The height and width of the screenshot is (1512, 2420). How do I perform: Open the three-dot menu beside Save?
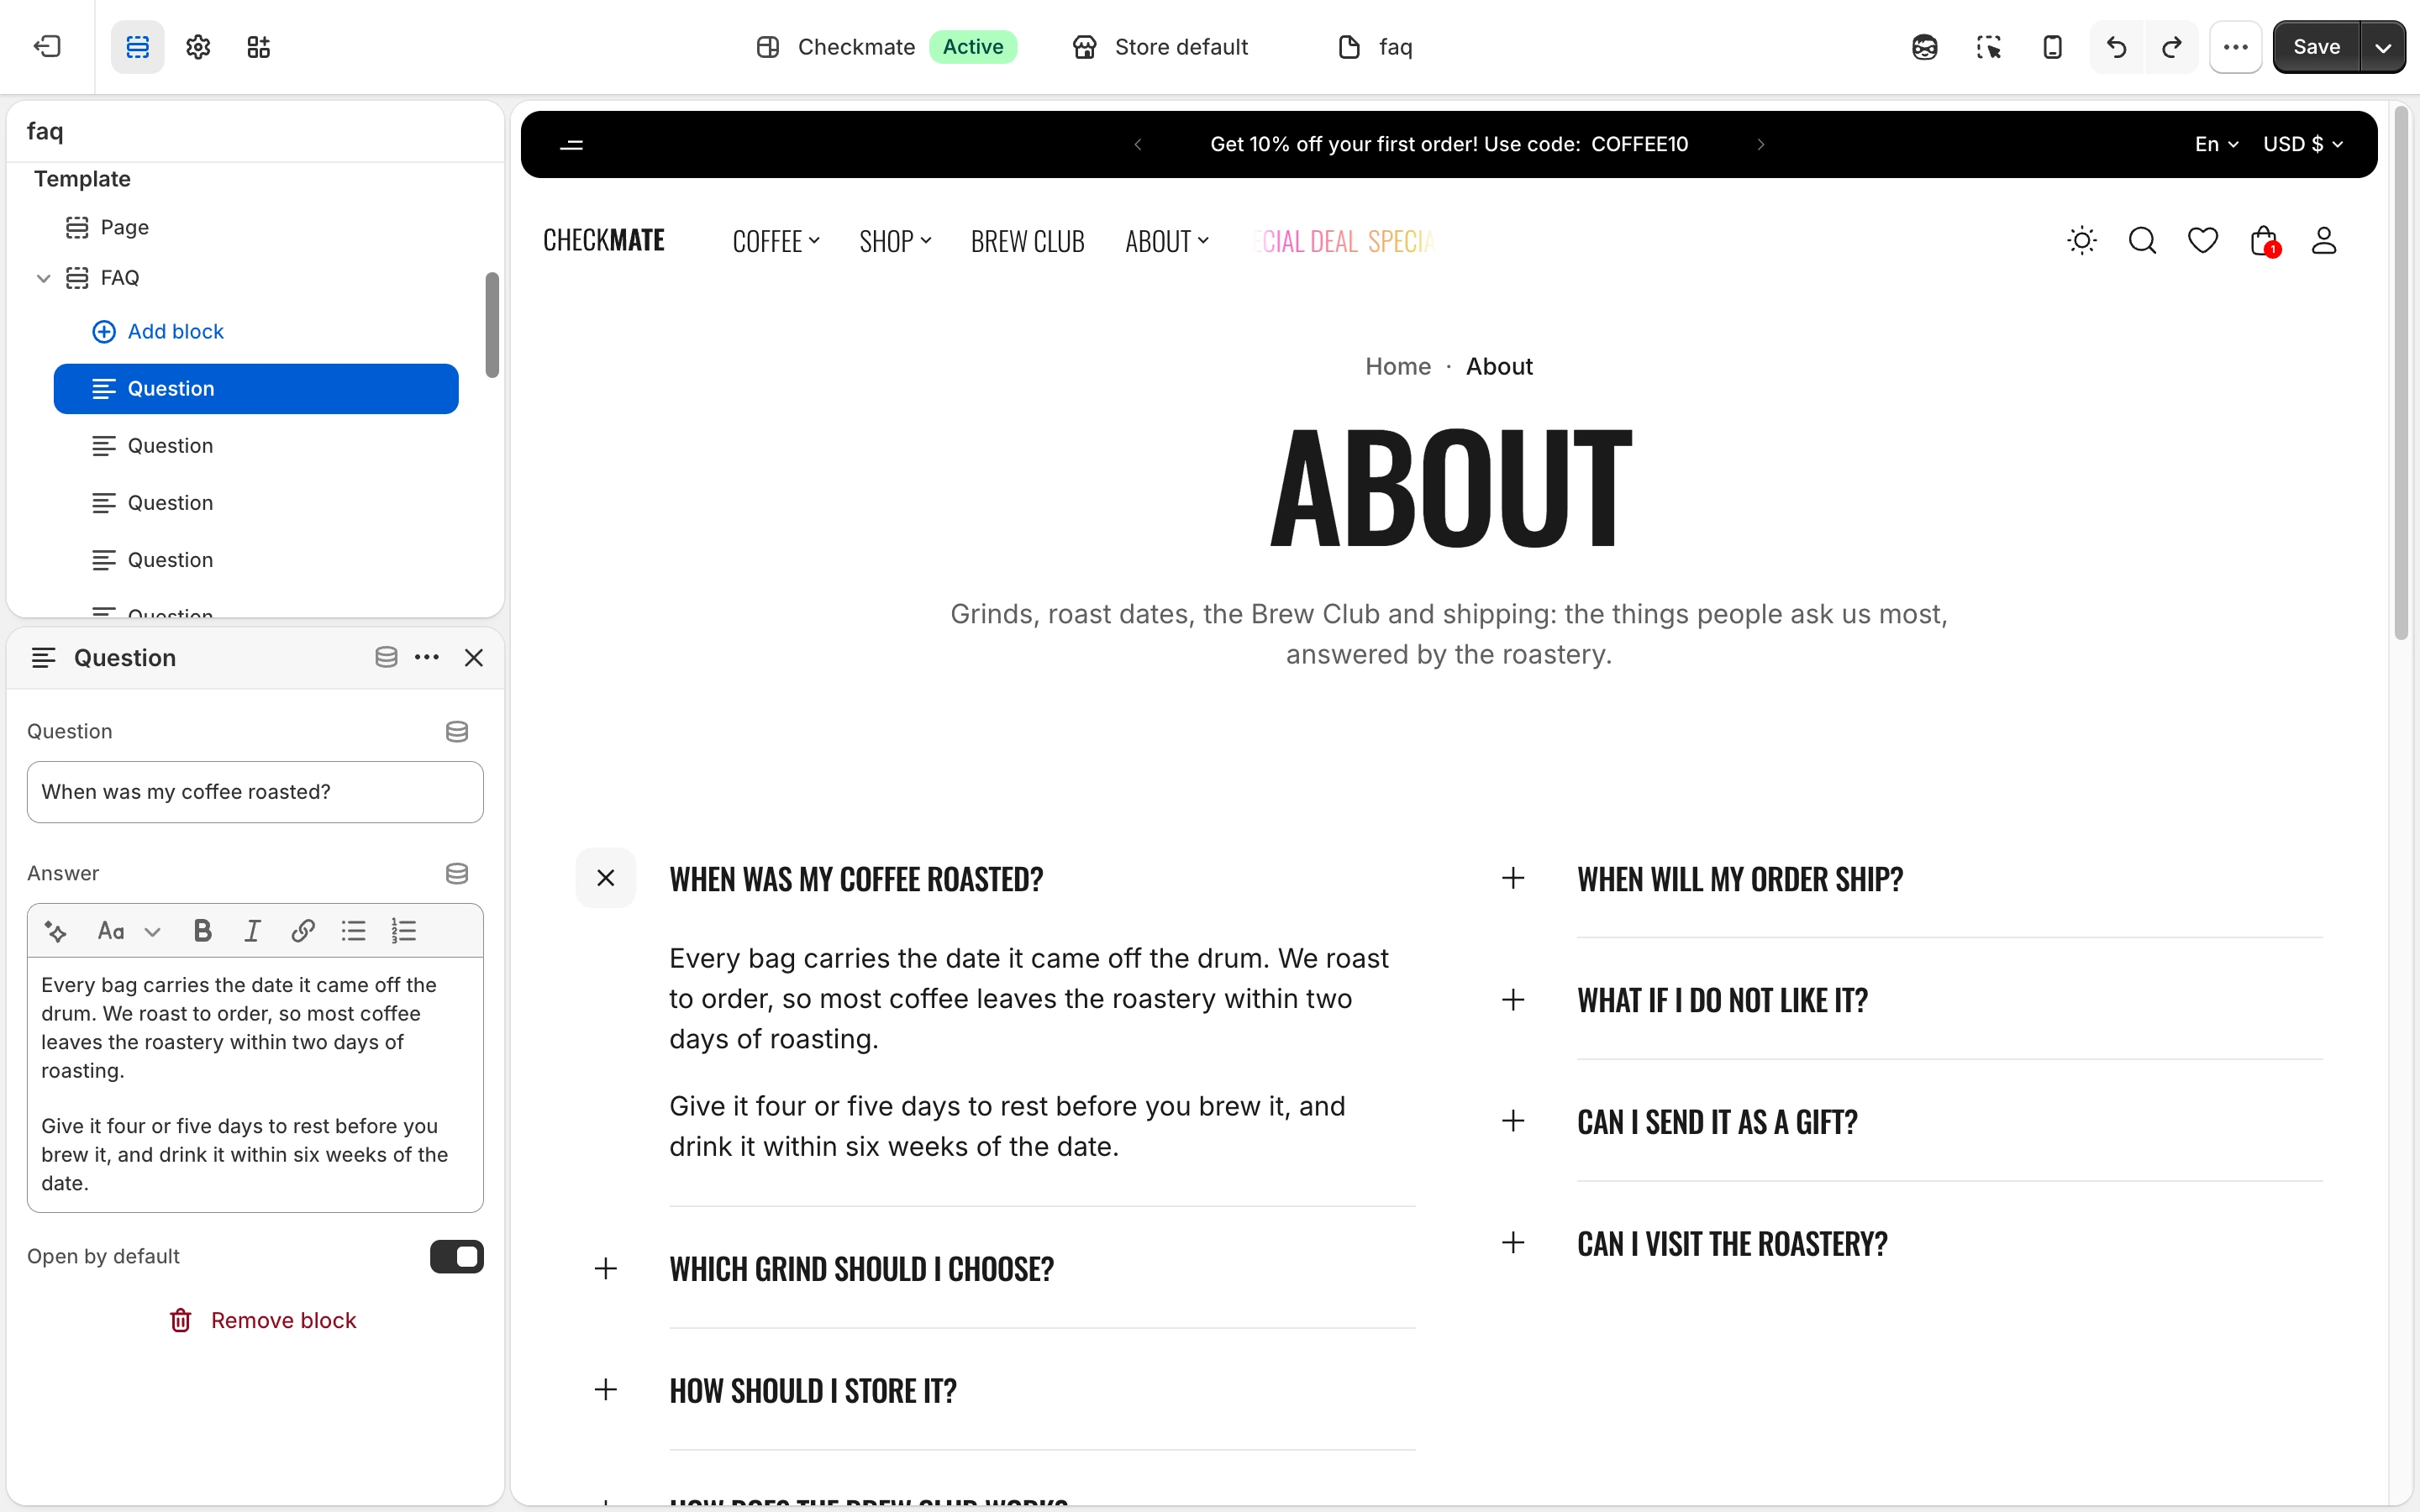point(2235,47)
